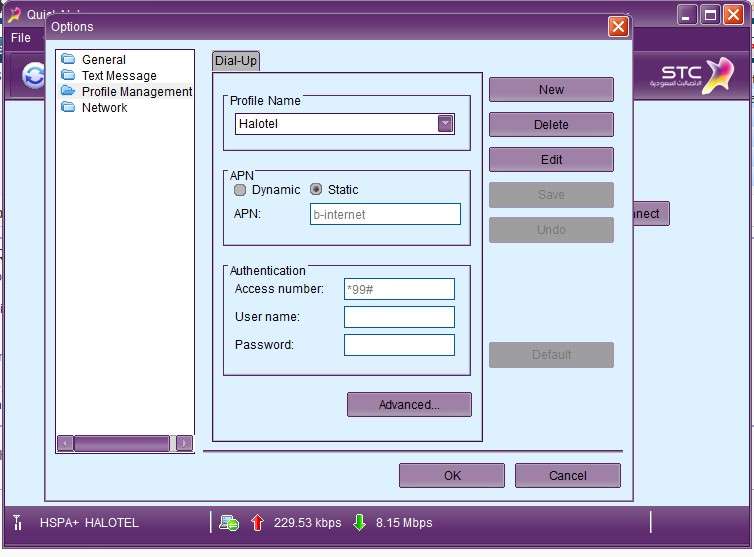
Task: Click the network connection status icon
Action: [229, 522]
